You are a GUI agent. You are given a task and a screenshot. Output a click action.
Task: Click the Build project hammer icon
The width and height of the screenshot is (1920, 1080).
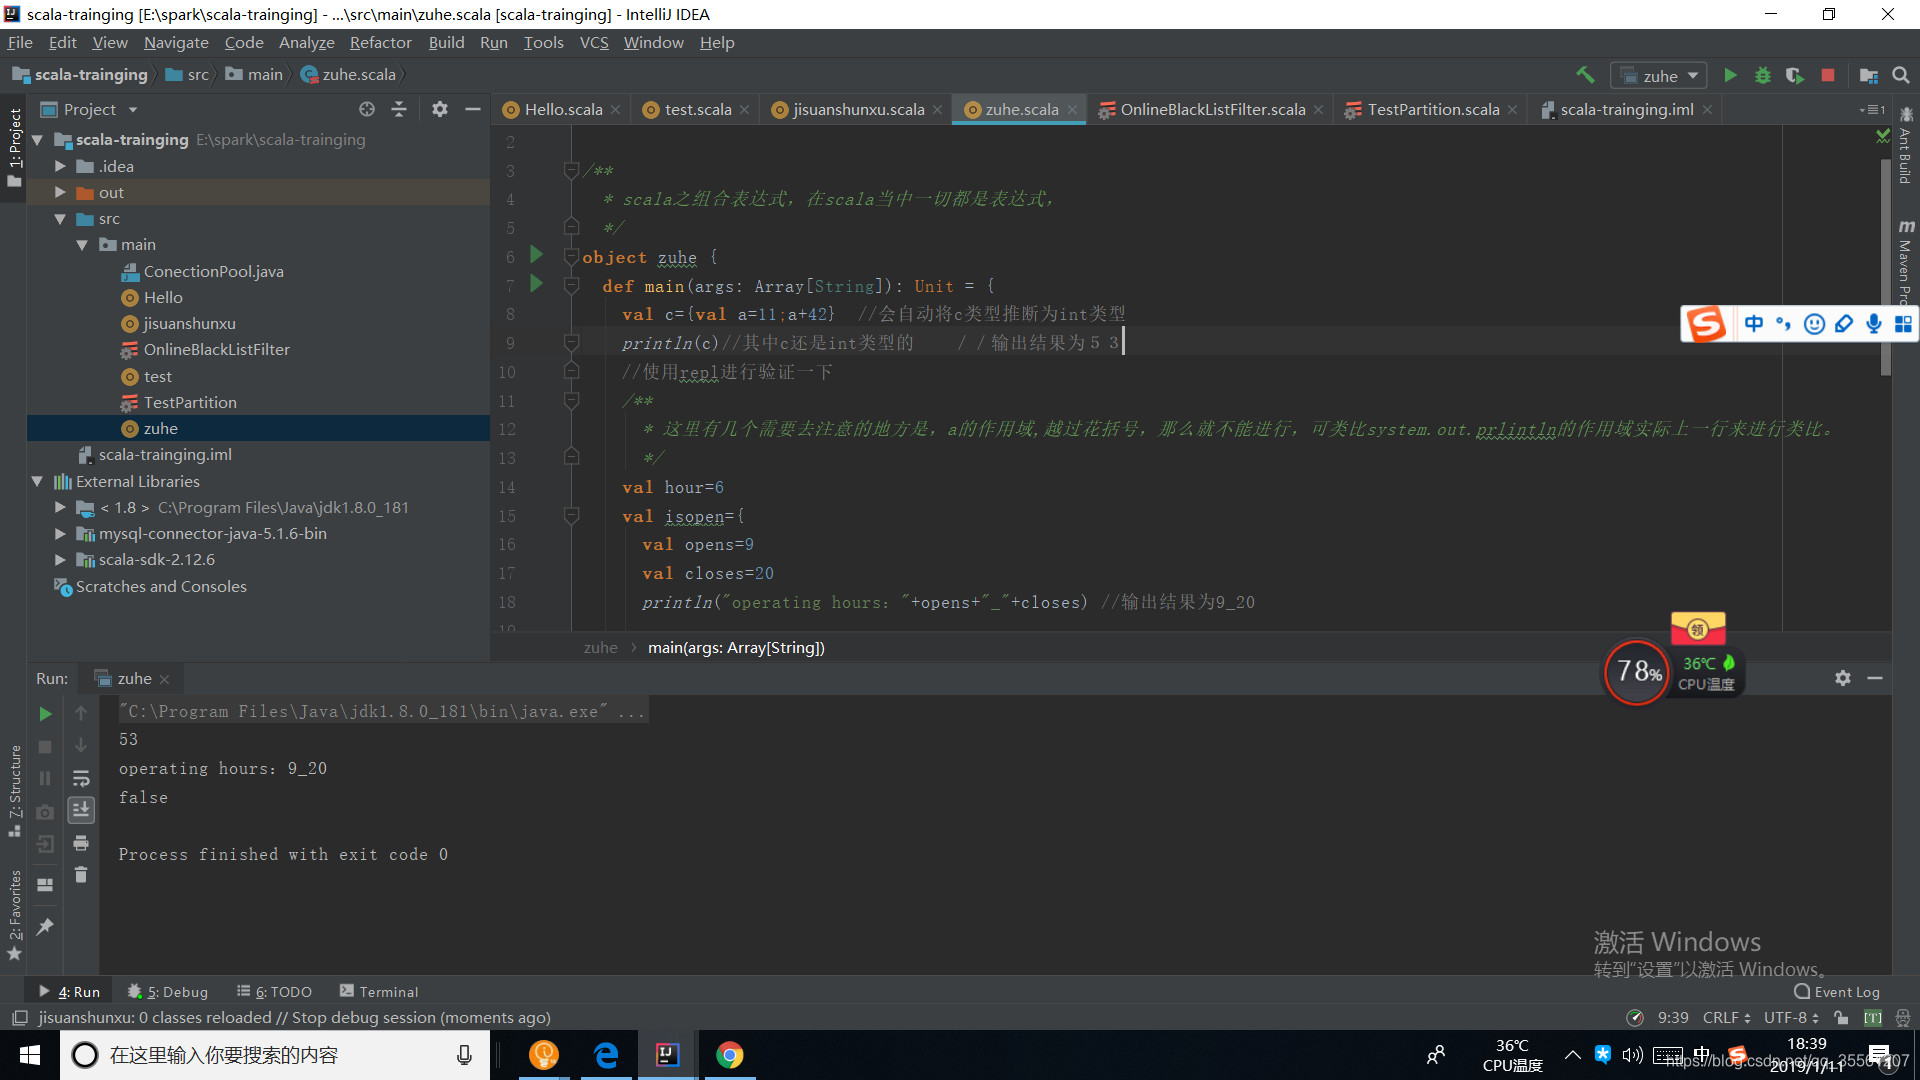(1585, 75)
